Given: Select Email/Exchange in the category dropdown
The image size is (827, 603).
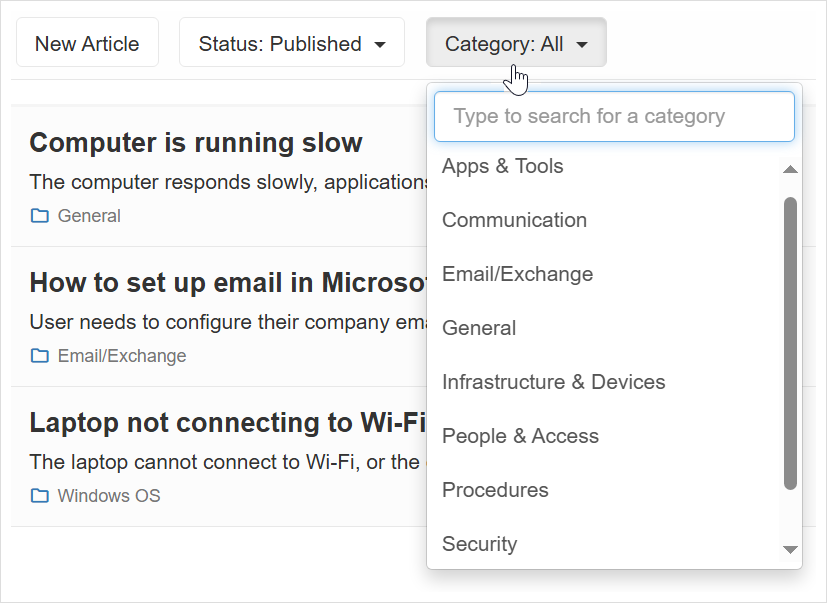Looking at the screenshot, I should pyautogui.click(x=517, y=275).
